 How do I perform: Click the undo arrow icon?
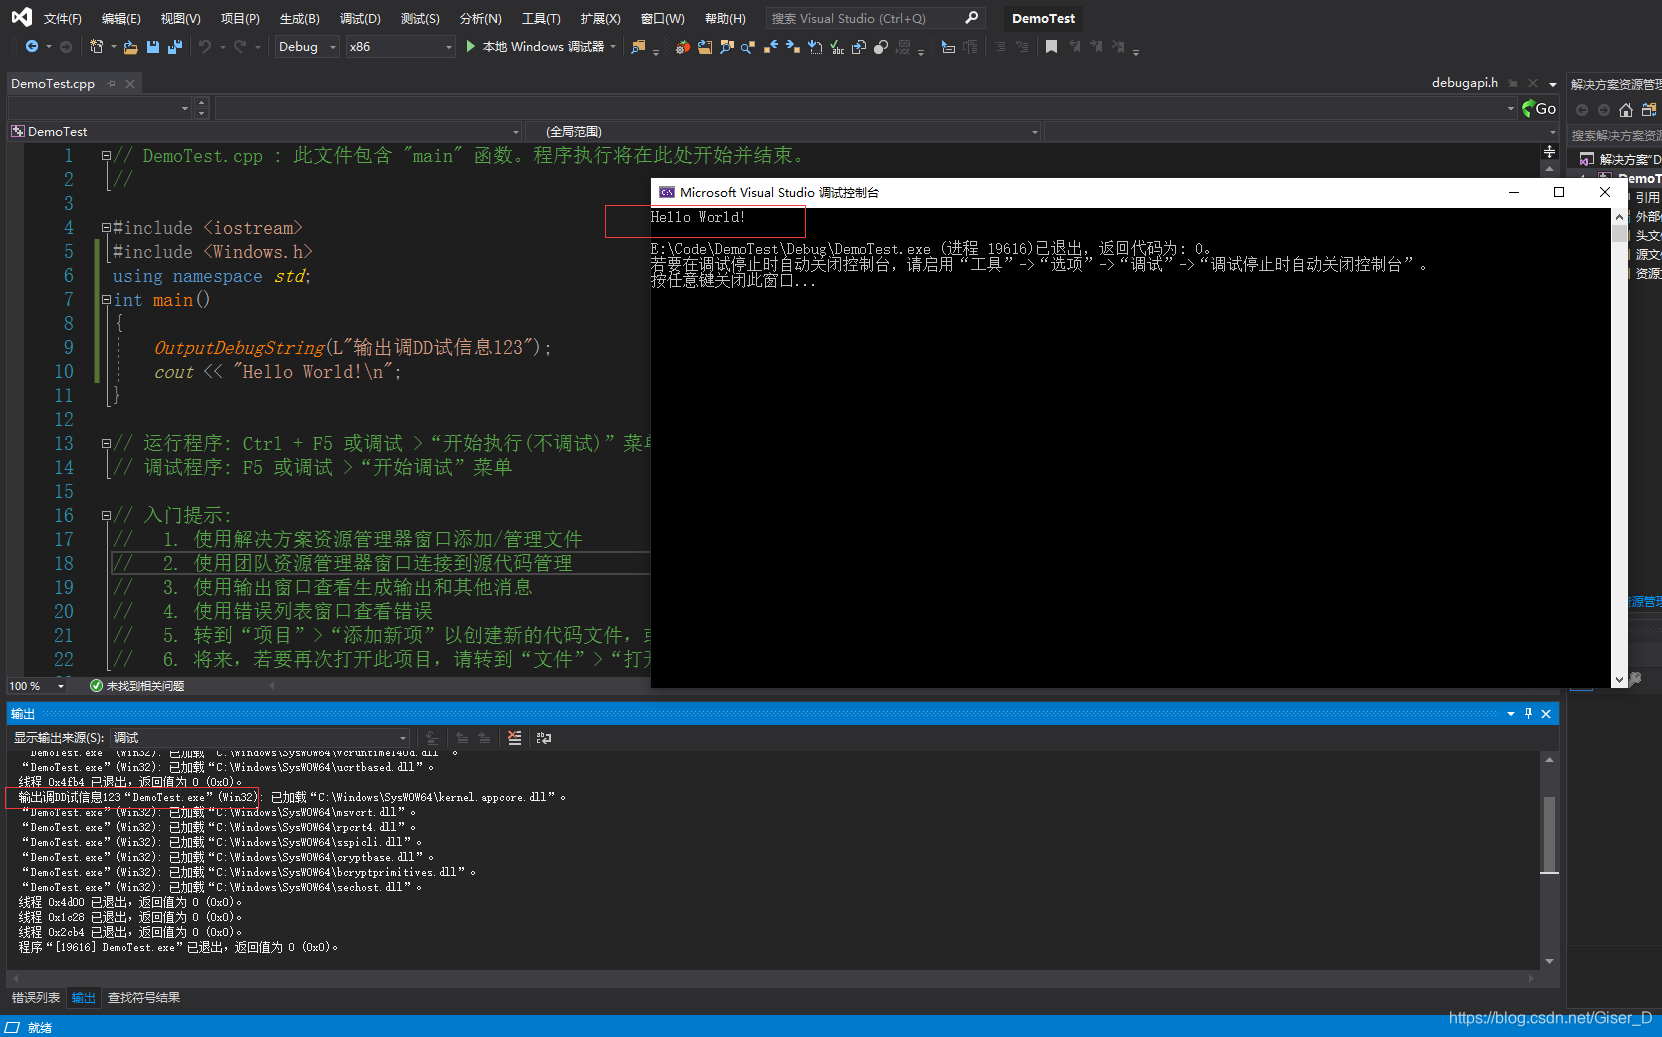click(x=205, y=47)
